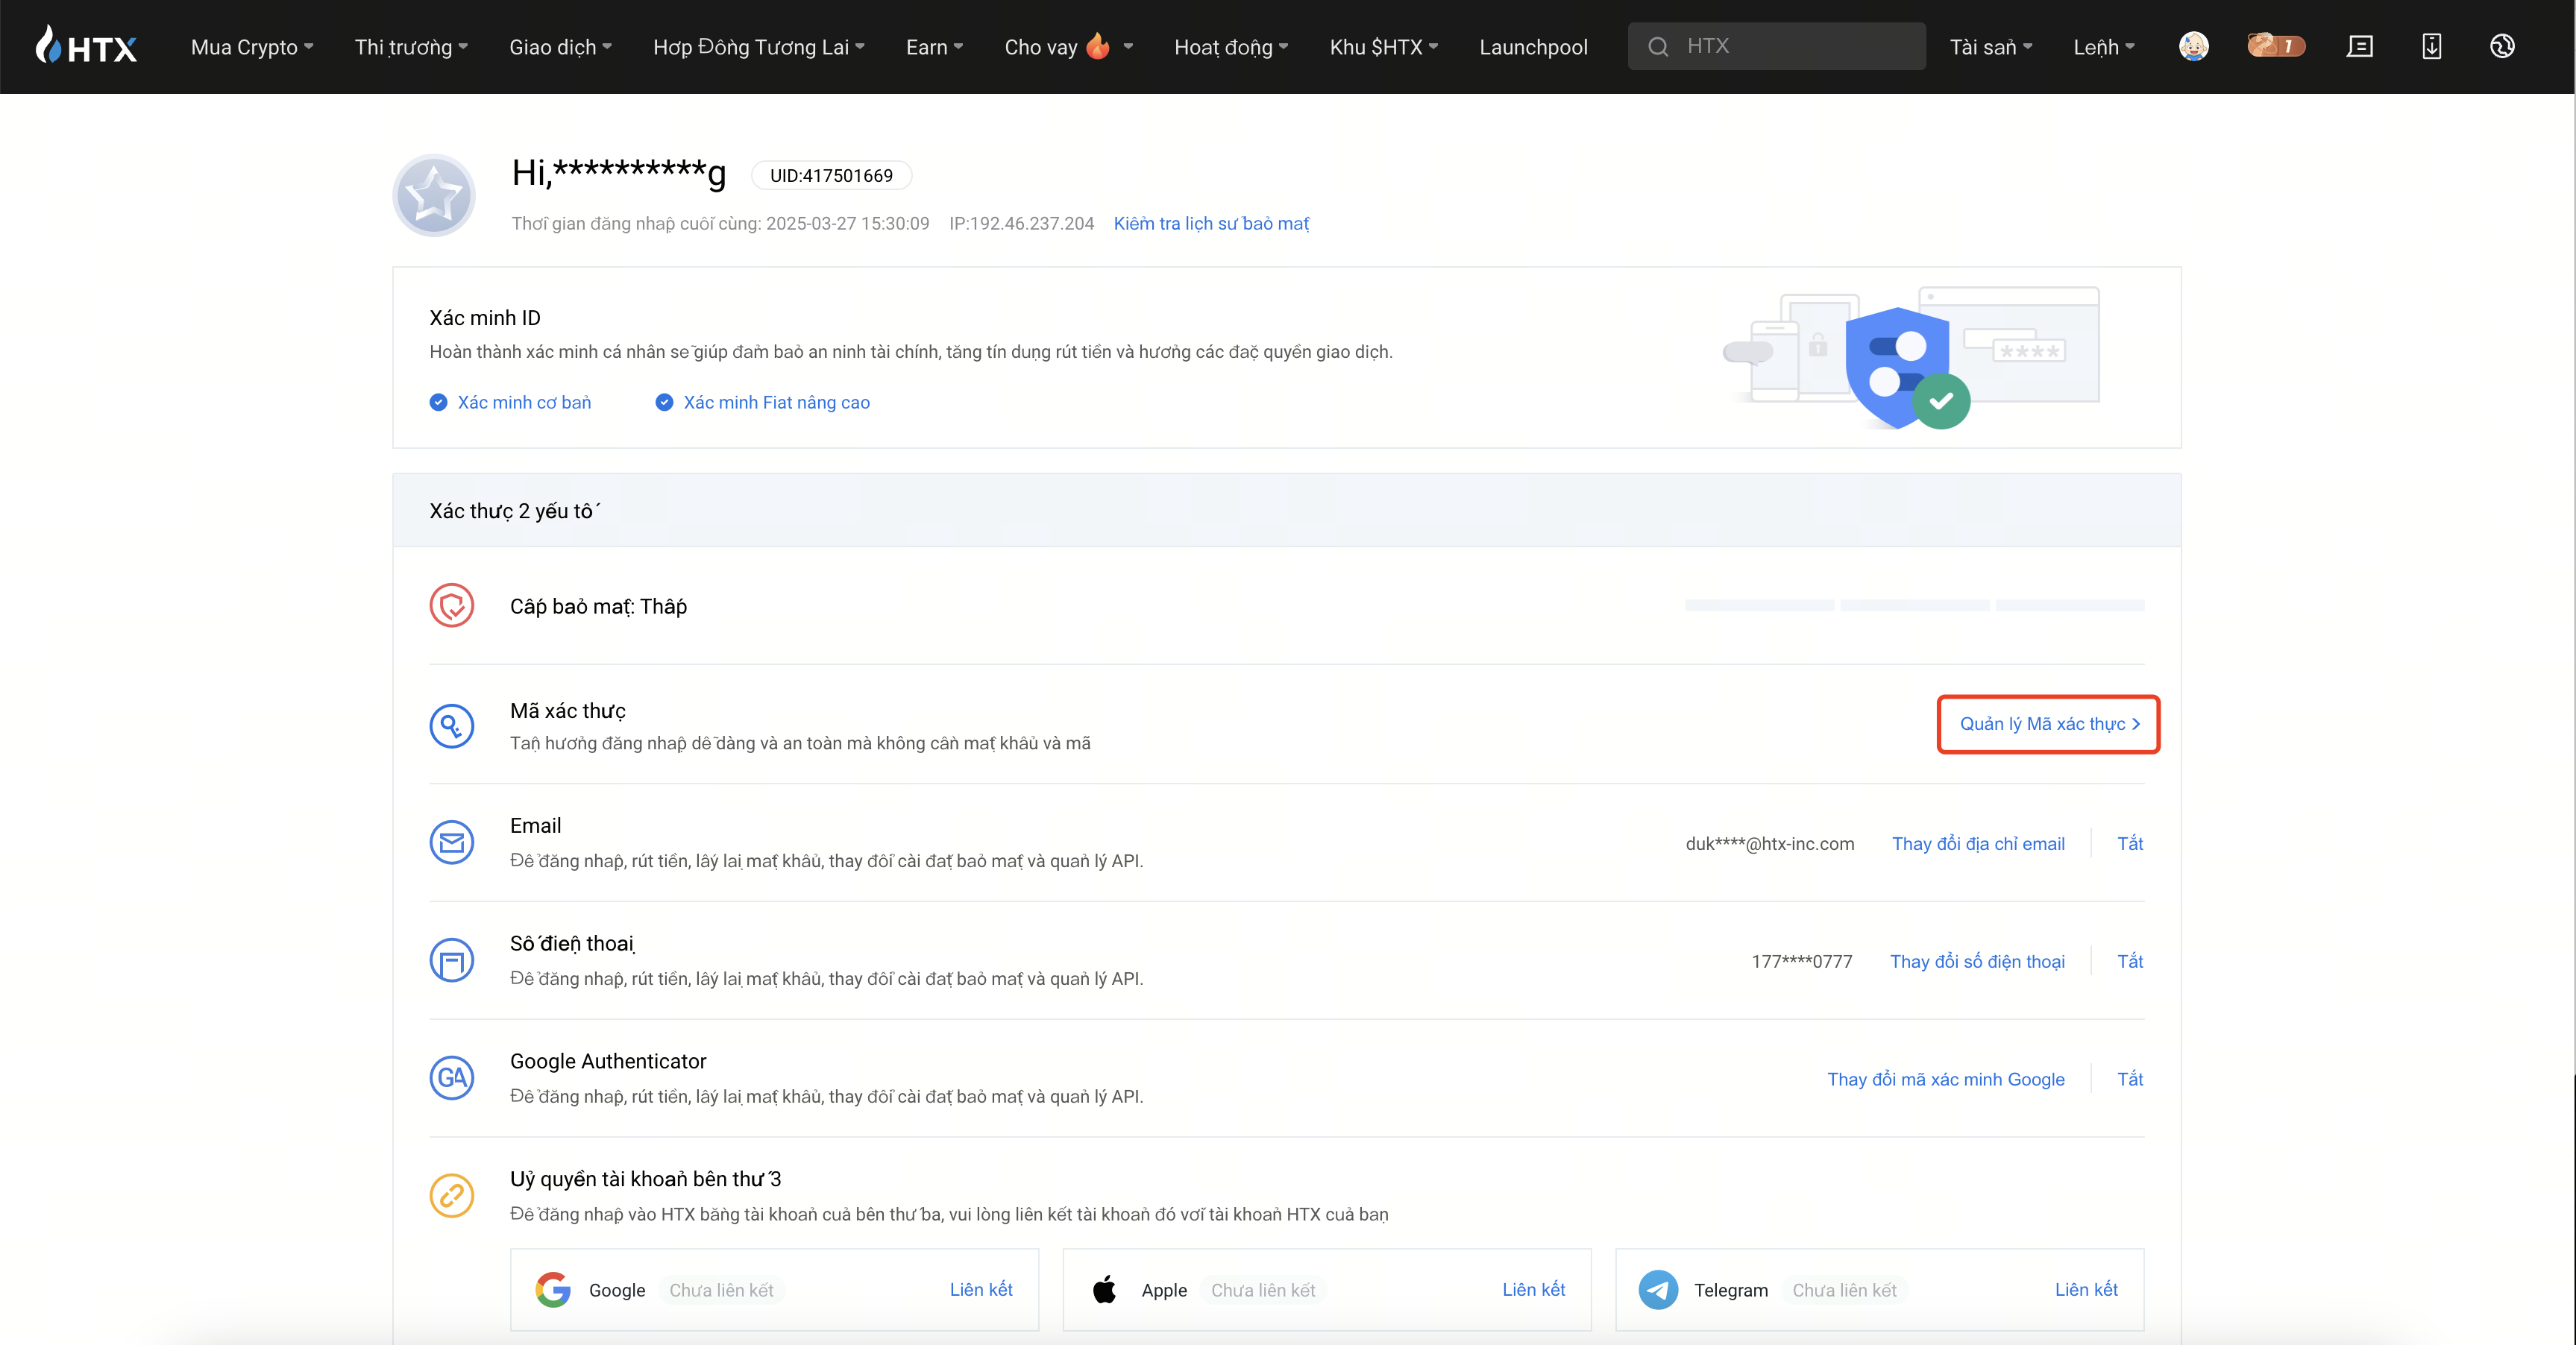Click Thay đổi mã xác minh Google
The height and width of the screenshot is (1345, 2576).
point(1945,1079)
